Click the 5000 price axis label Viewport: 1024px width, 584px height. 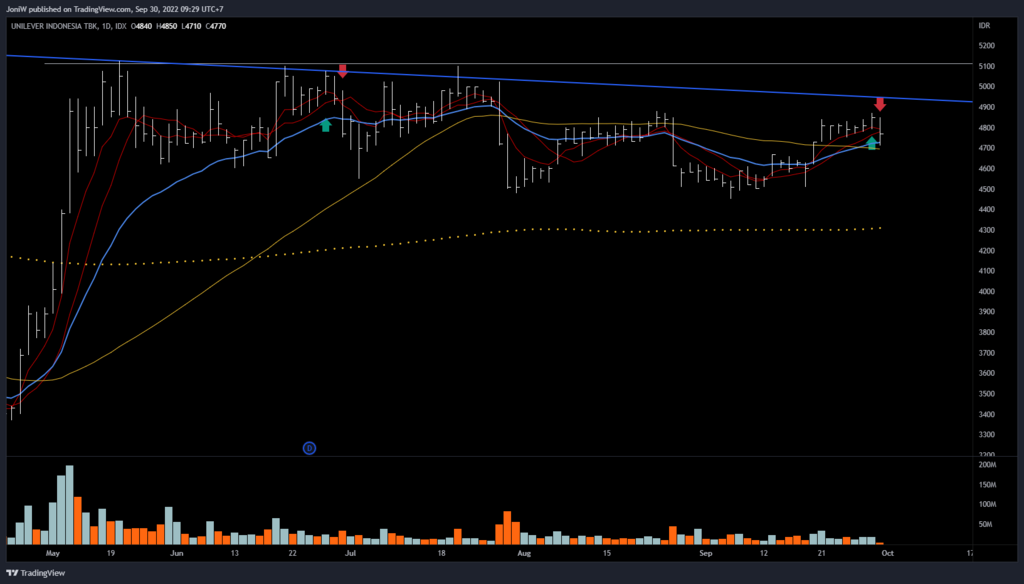tap(988, 87)
